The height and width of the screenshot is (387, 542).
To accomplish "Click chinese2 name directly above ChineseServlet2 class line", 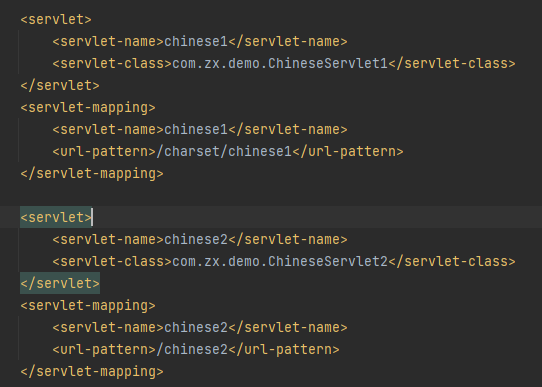I will click(196, 239).
